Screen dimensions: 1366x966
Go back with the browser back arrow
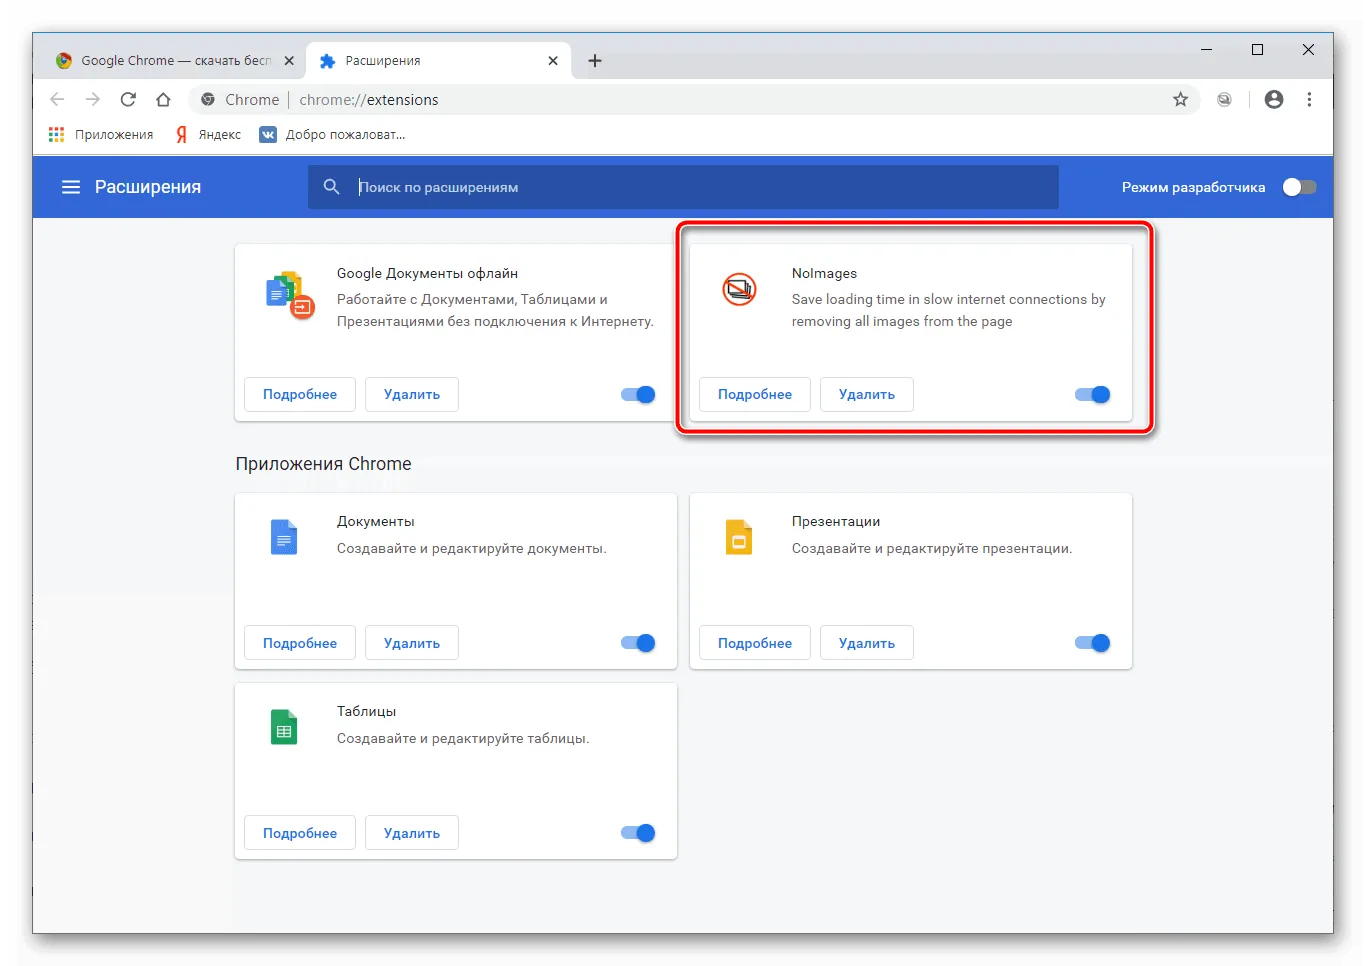57,100
